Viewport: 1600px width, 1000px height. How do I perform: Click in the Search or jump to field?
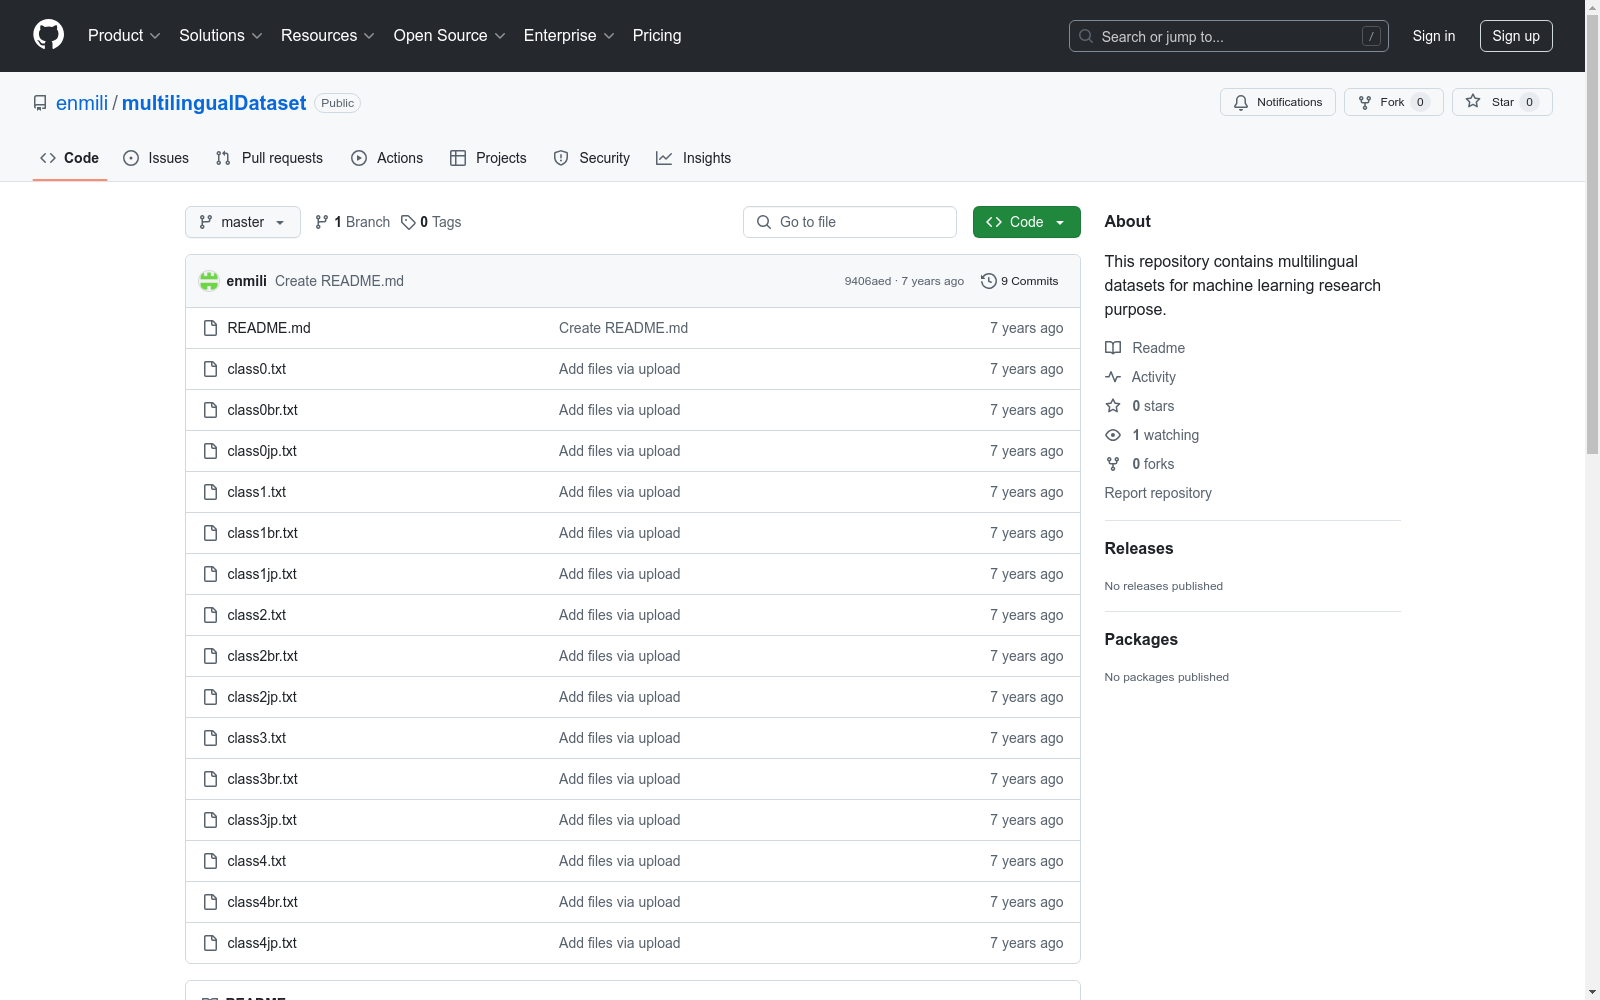(x=1229, y=36)
